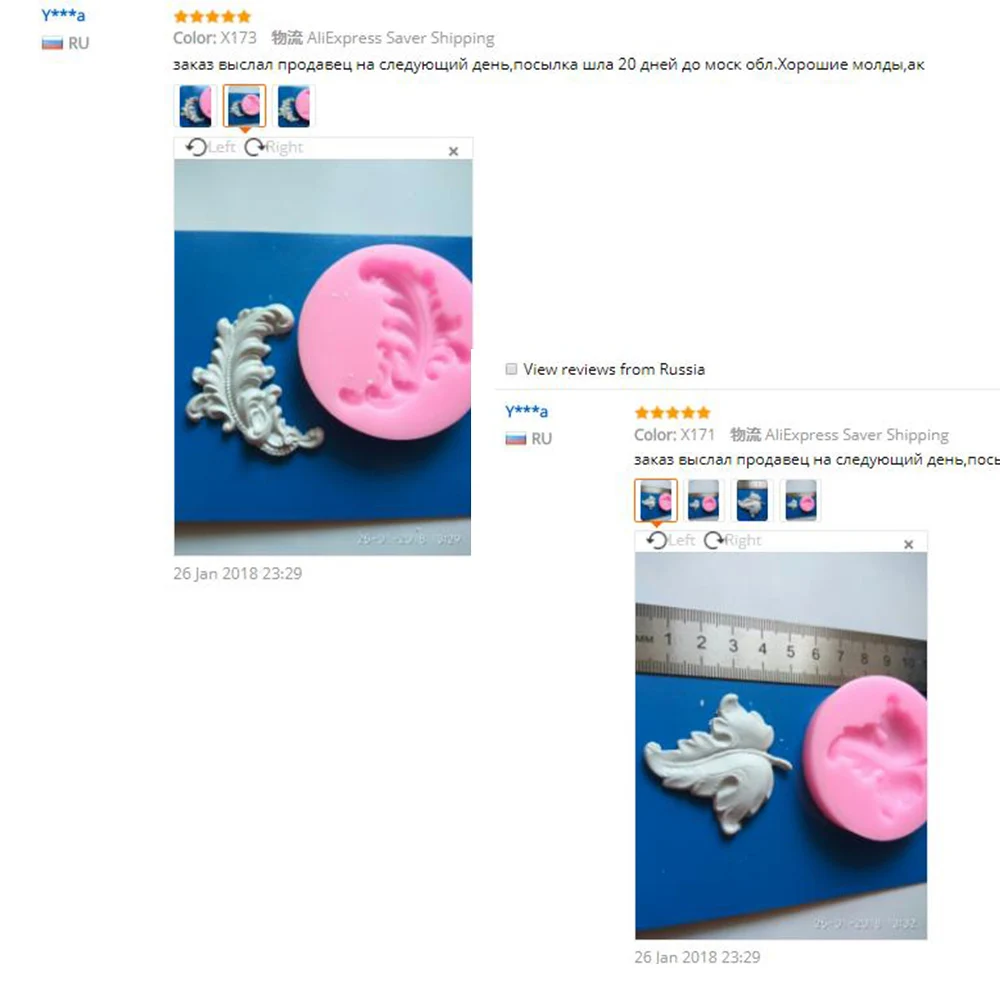Click the enlarged ruler and leaf photo
Image resolution: width=1000 pixels, height=1000 pixels.
pos(781,746)
